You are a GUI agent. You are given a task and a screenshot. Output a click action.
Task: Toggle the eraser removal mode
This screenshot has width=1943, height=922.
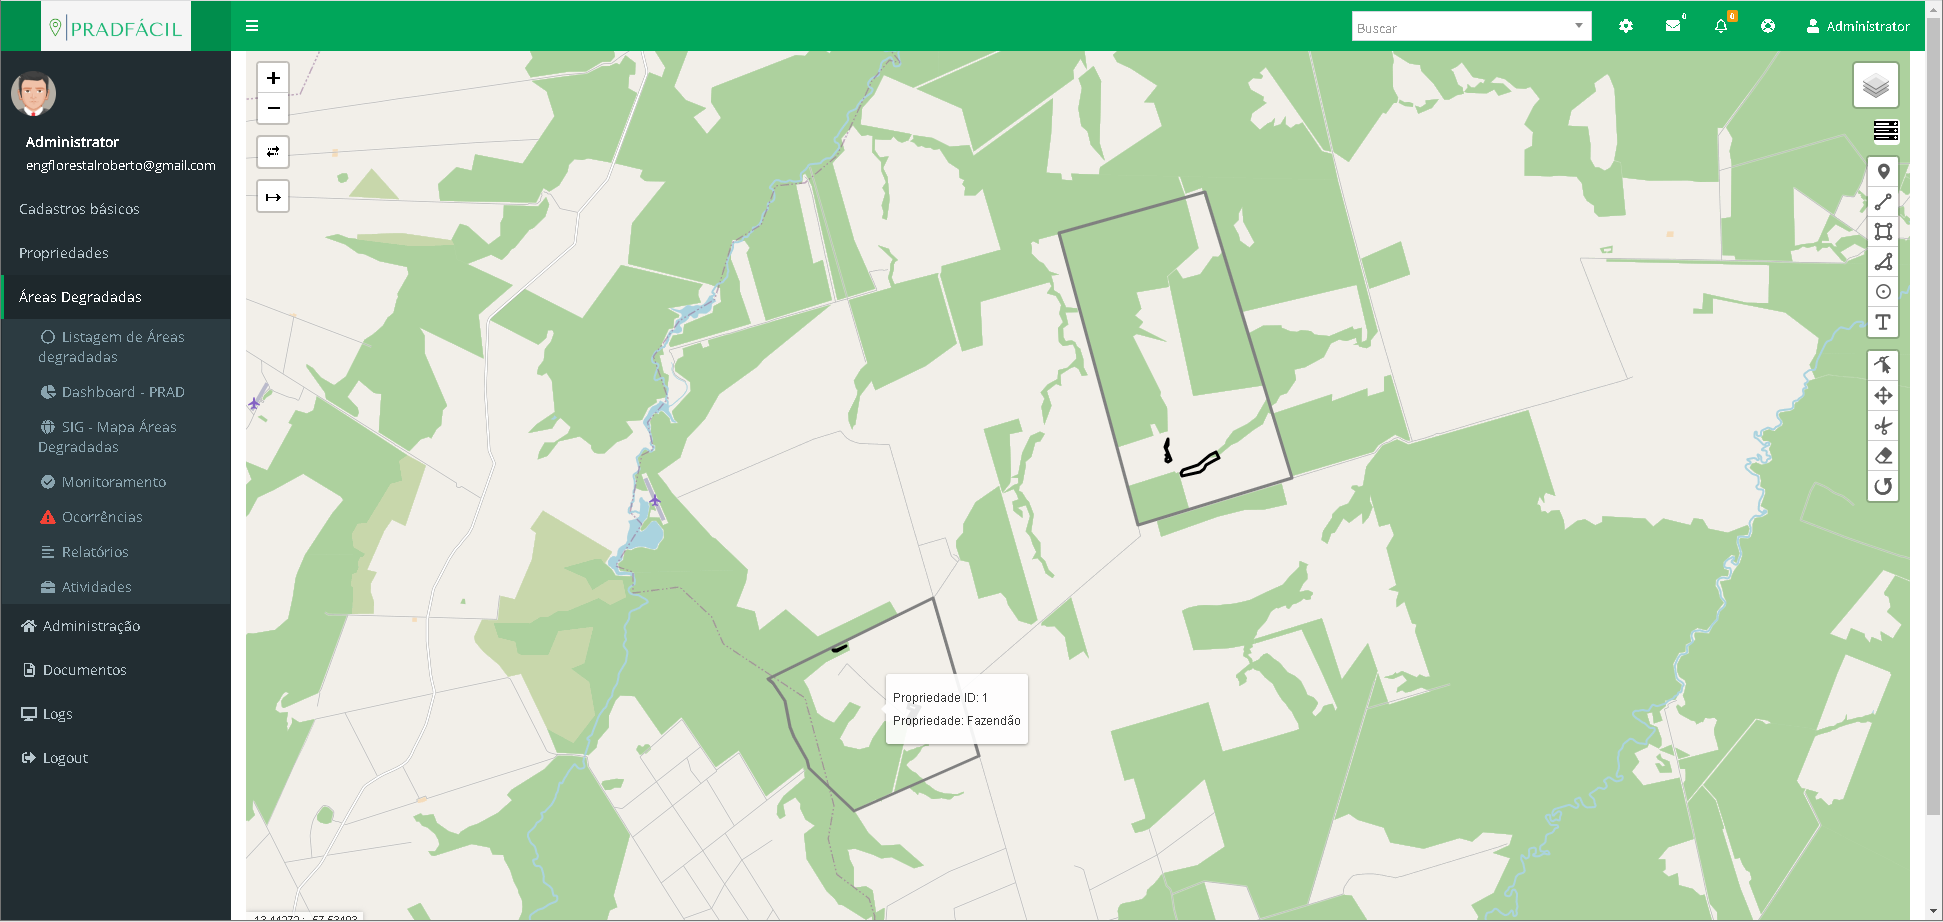[1883, 456]
